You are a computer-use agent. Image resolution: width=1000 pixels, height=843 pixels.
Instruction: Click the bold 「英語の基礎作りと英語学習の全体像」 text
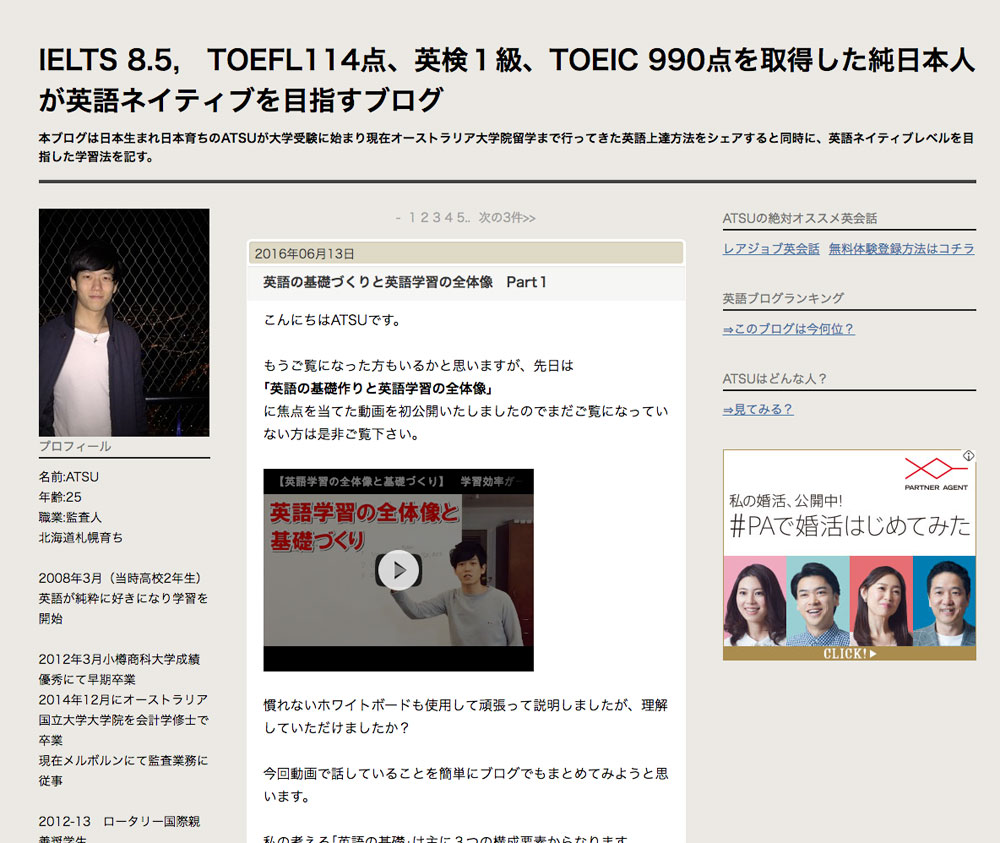pyautogui.click(x=378, y=388)
